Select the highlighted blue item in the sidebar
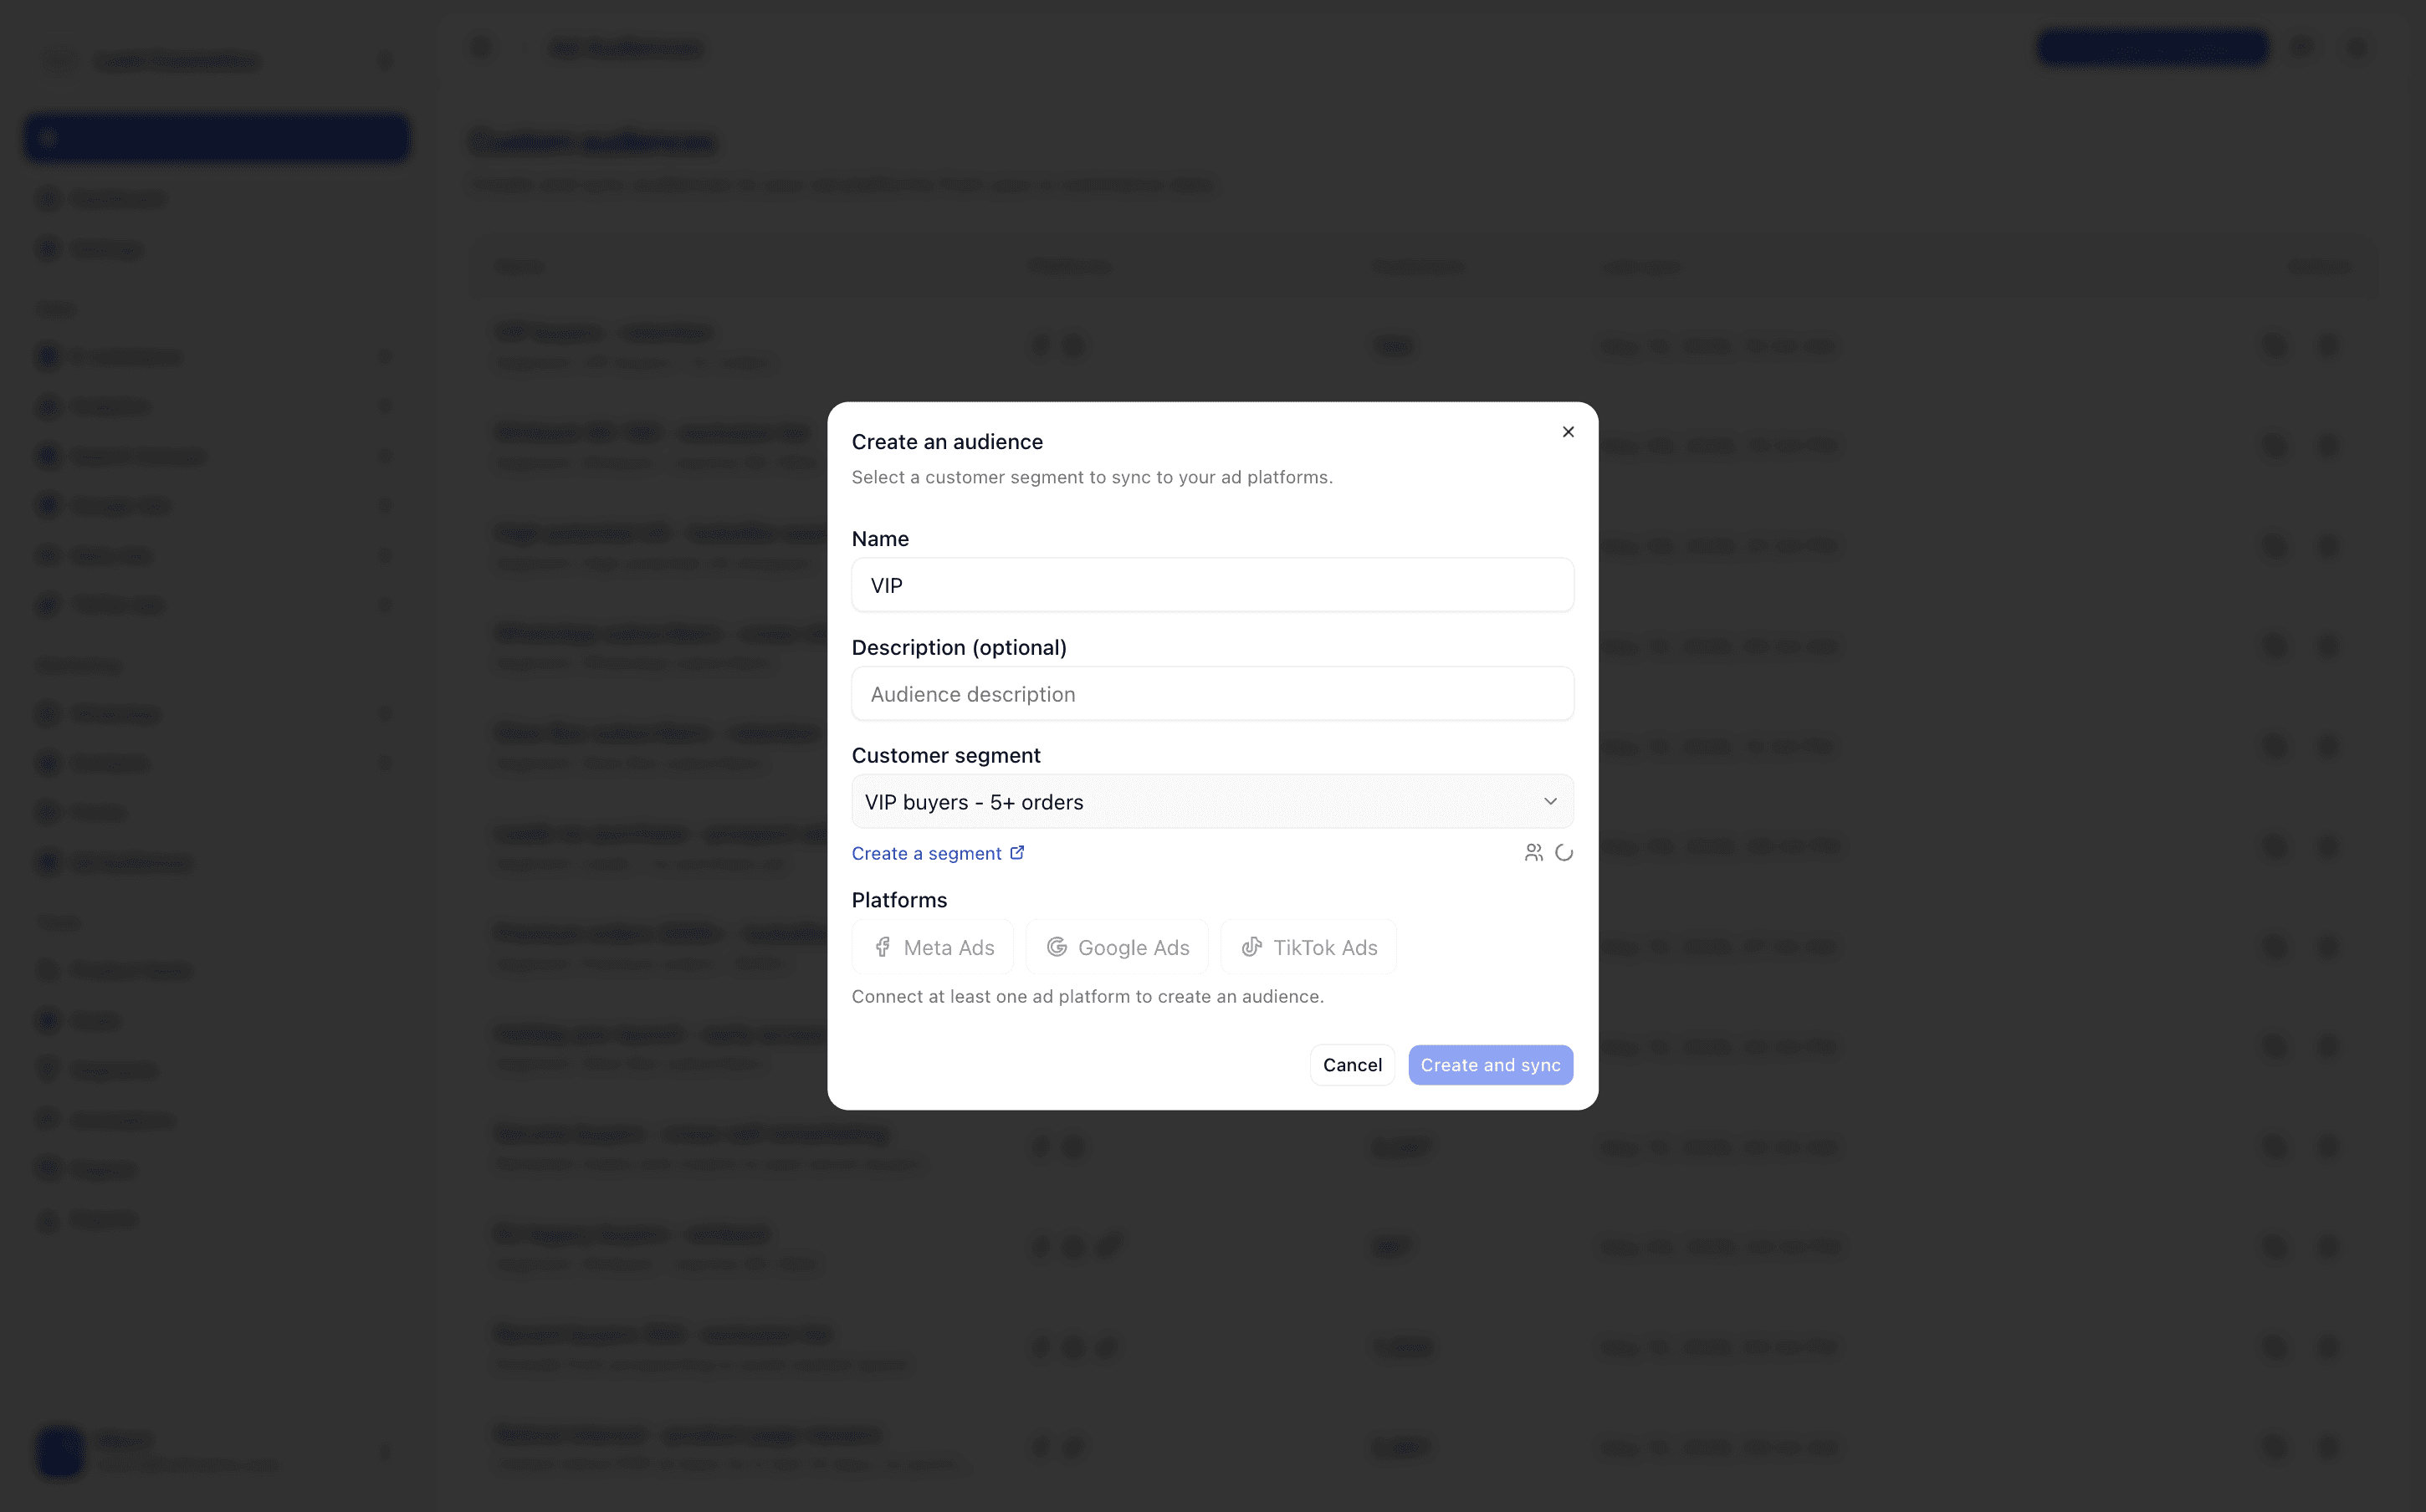Screen dimensions: 2426x1512 click(217, 138)
